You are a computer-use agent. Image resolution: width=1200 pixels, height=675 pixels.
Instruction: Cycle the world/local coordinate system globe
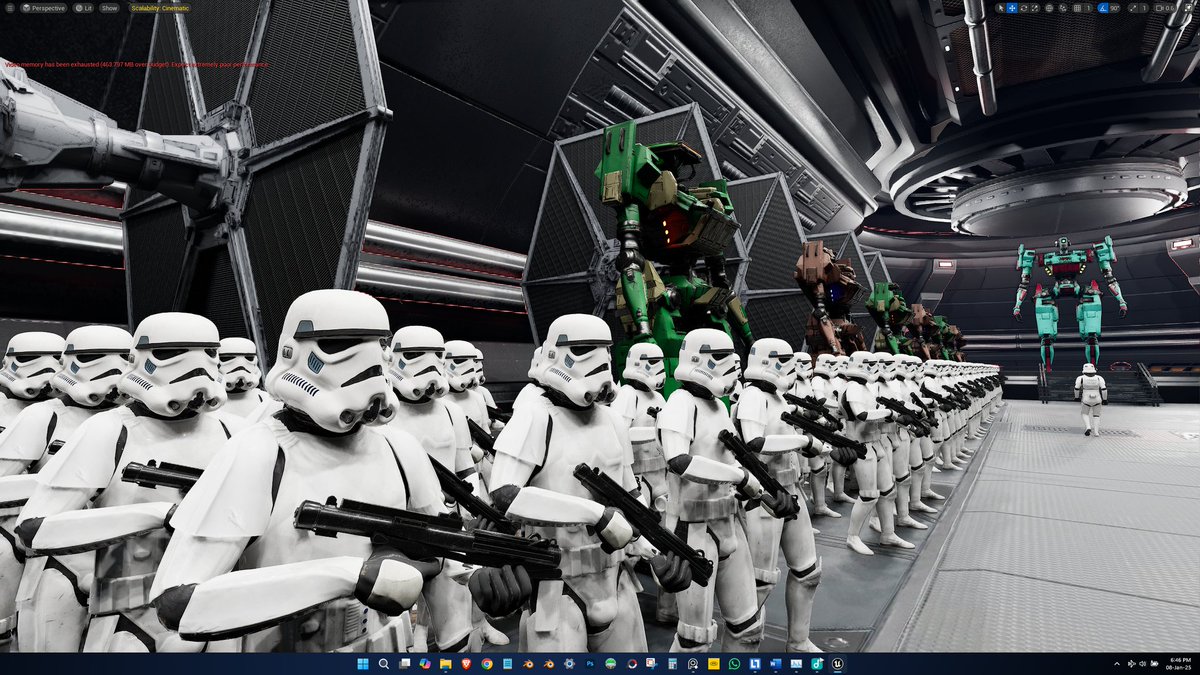[x=1049, y=8]
